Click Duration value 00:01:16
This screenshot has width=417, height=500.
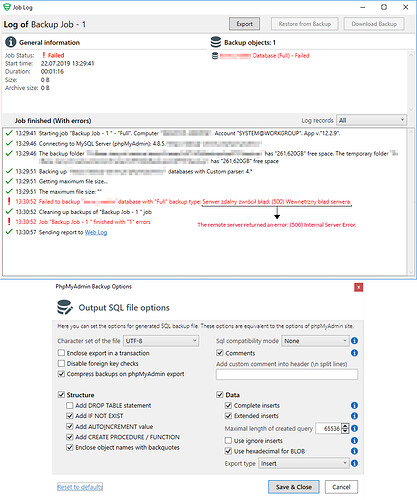pyautogui.click(x=52, y=71)
